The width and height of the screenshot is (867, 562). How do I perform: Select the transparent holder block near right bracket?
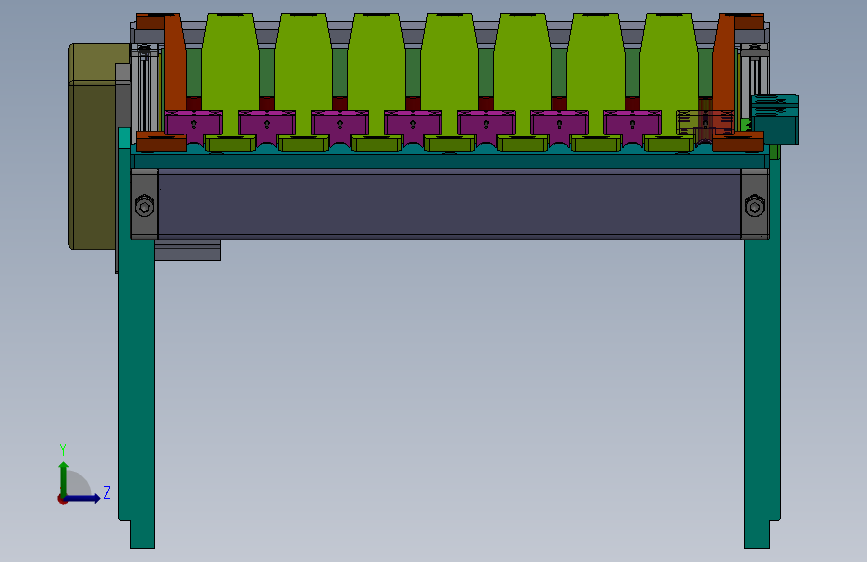pos(704,123)
